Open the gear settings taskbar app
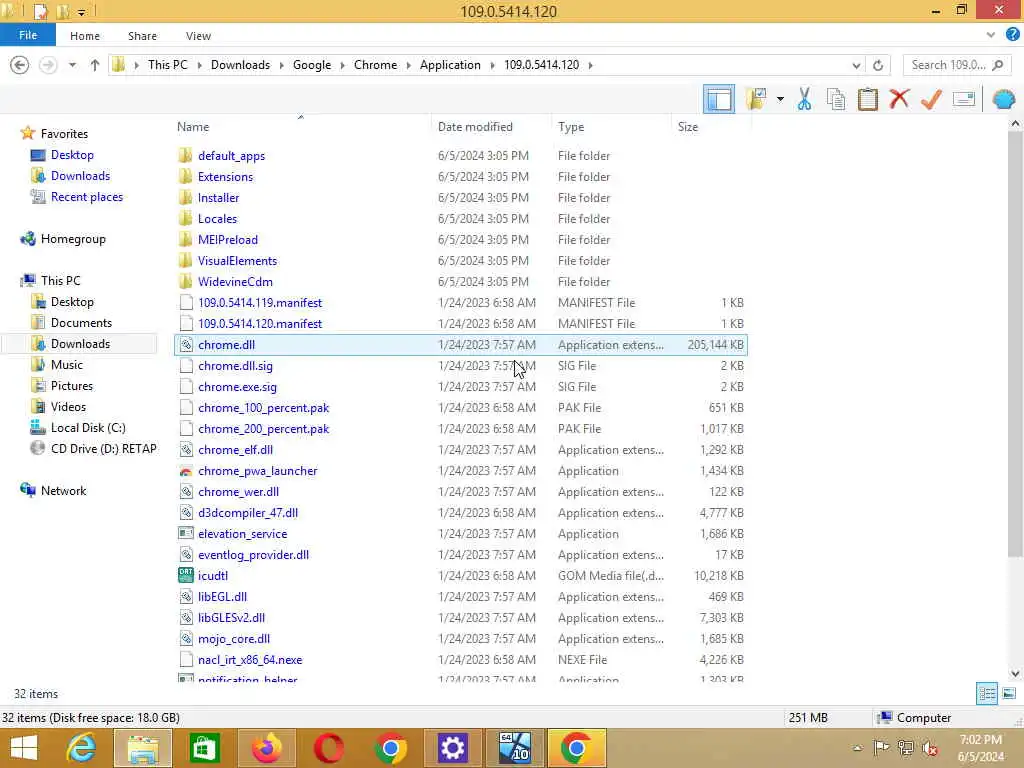The width and height of the screenshot is (1024, 768). [452, 748]
